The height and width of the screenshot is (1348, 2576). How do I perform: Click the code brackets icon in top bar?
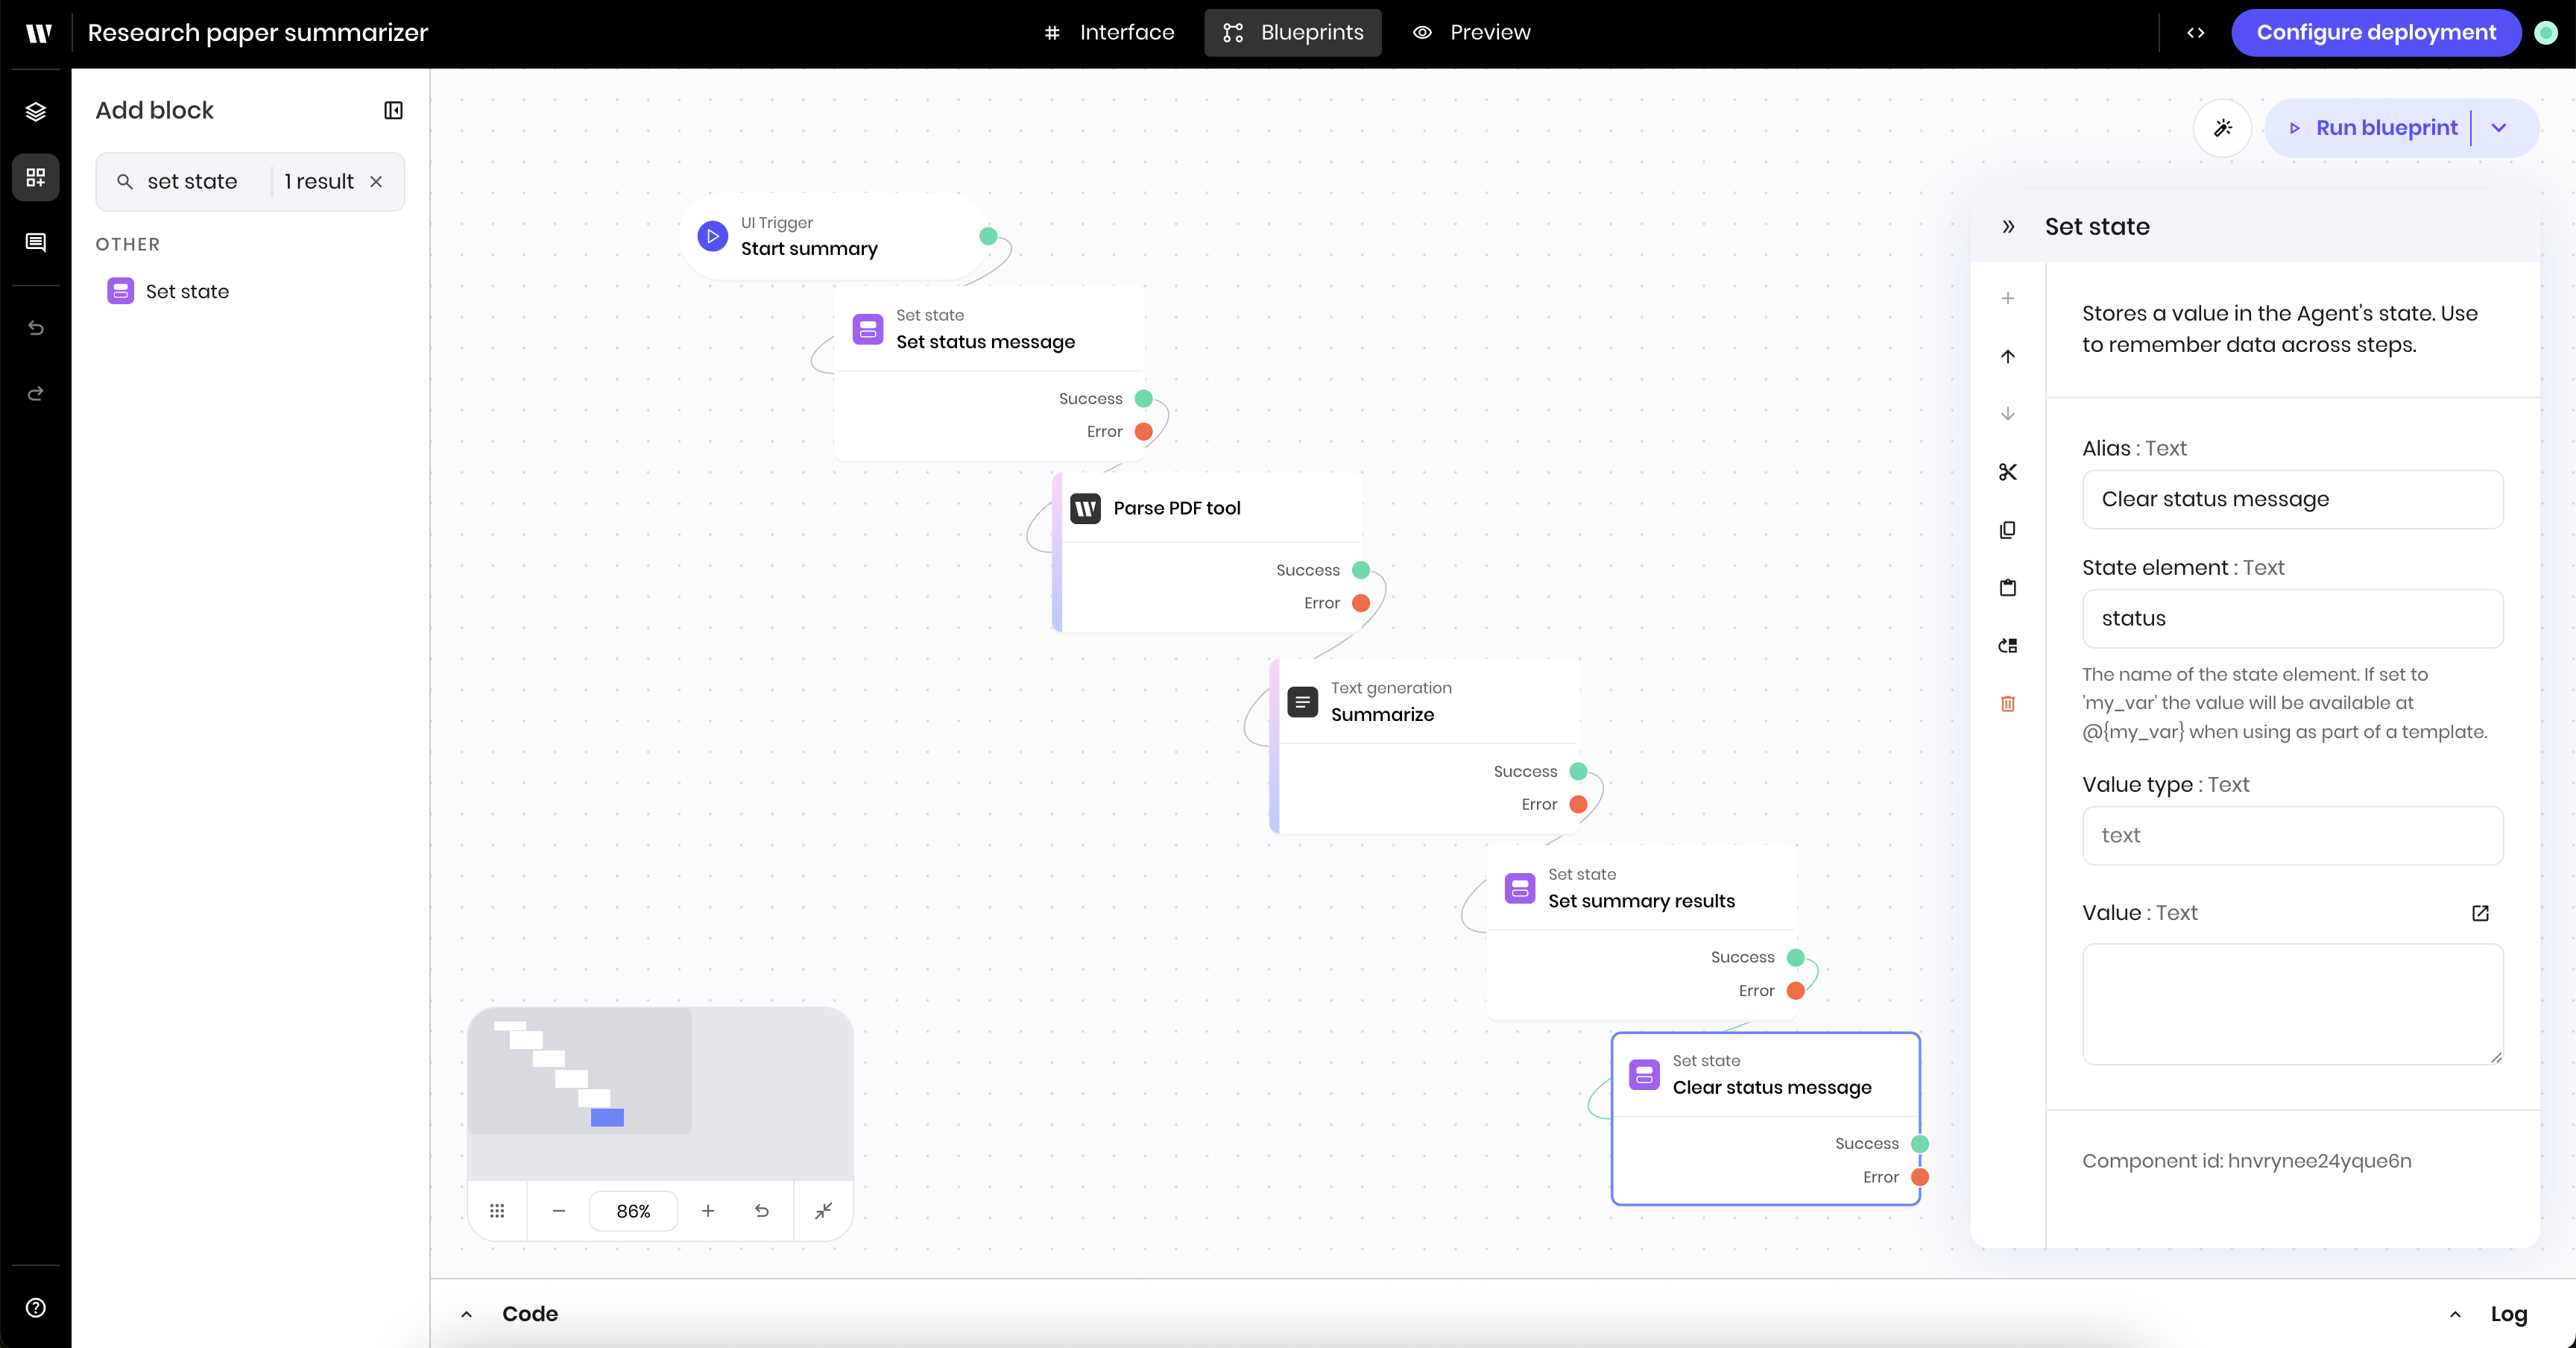pos(2196,33)
